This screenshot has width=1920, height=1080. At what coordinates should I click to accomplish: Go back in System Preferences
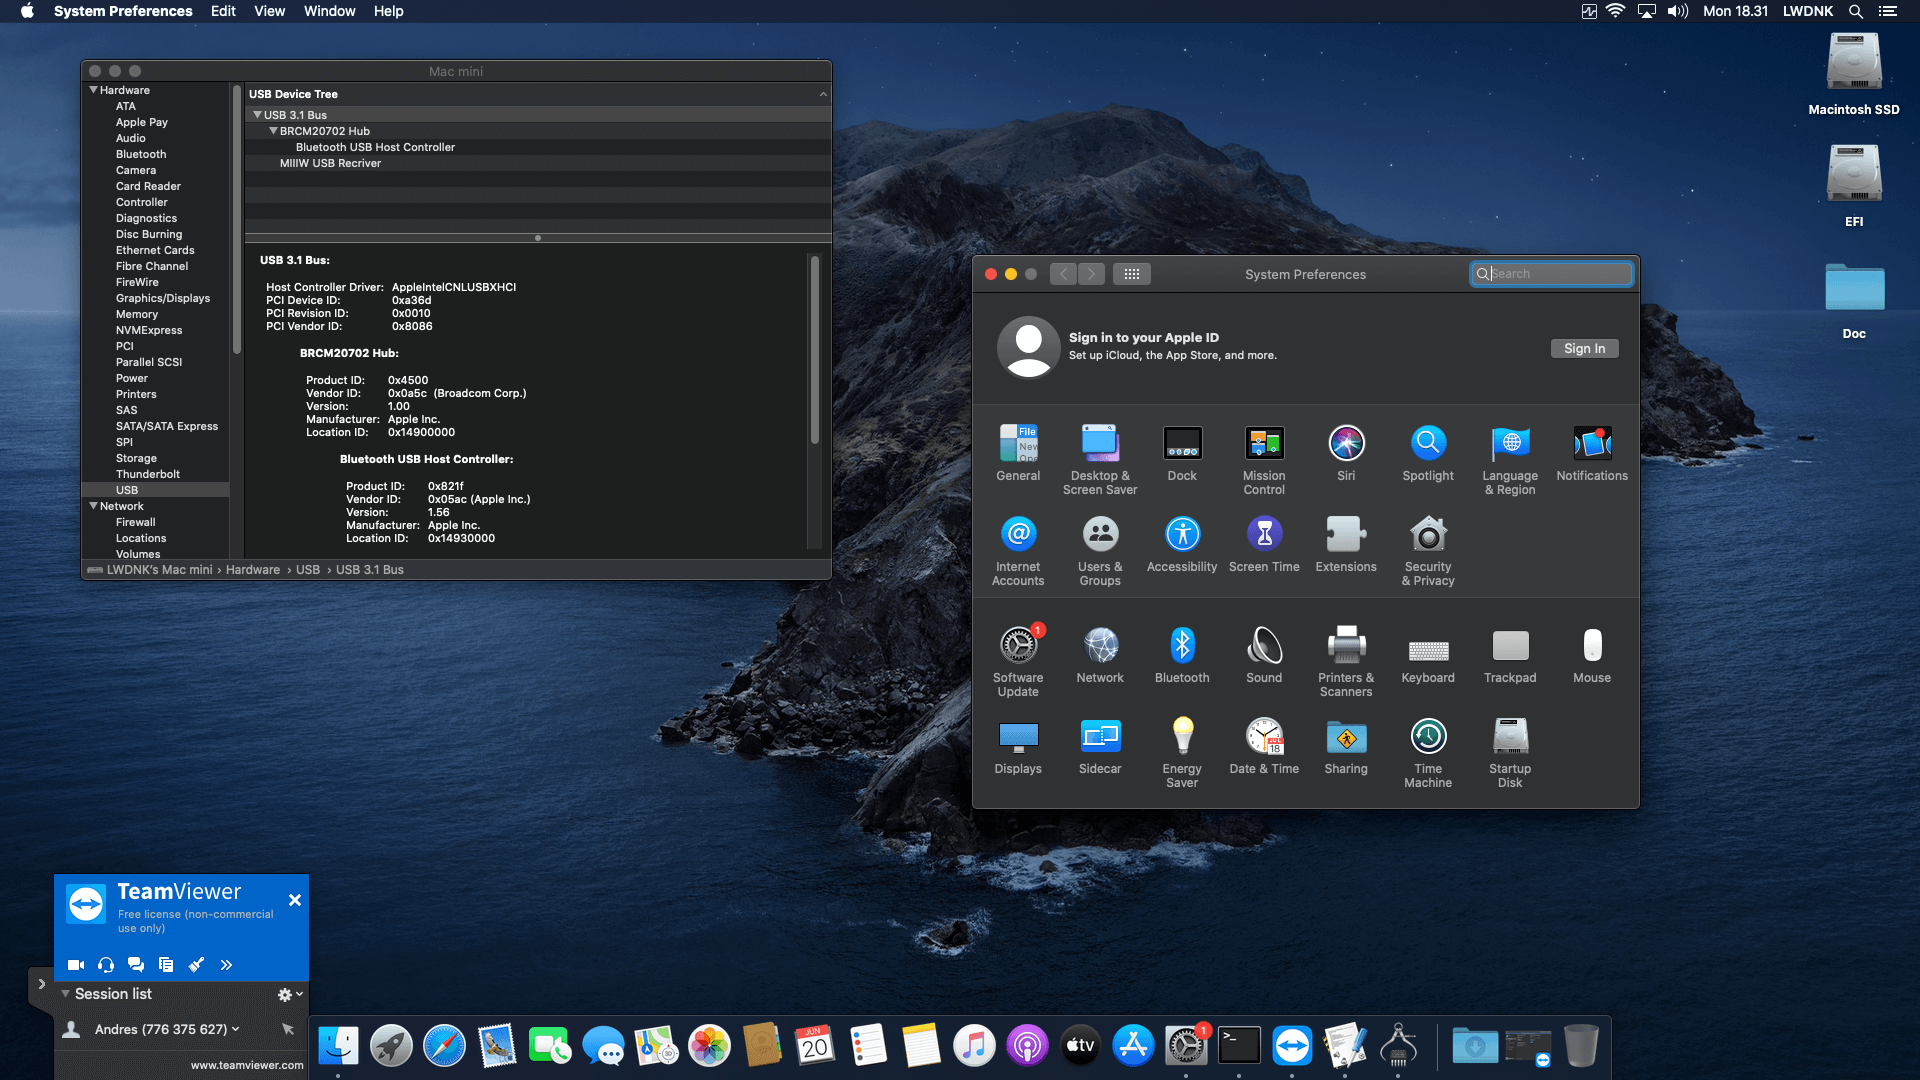click(1064, 273)
